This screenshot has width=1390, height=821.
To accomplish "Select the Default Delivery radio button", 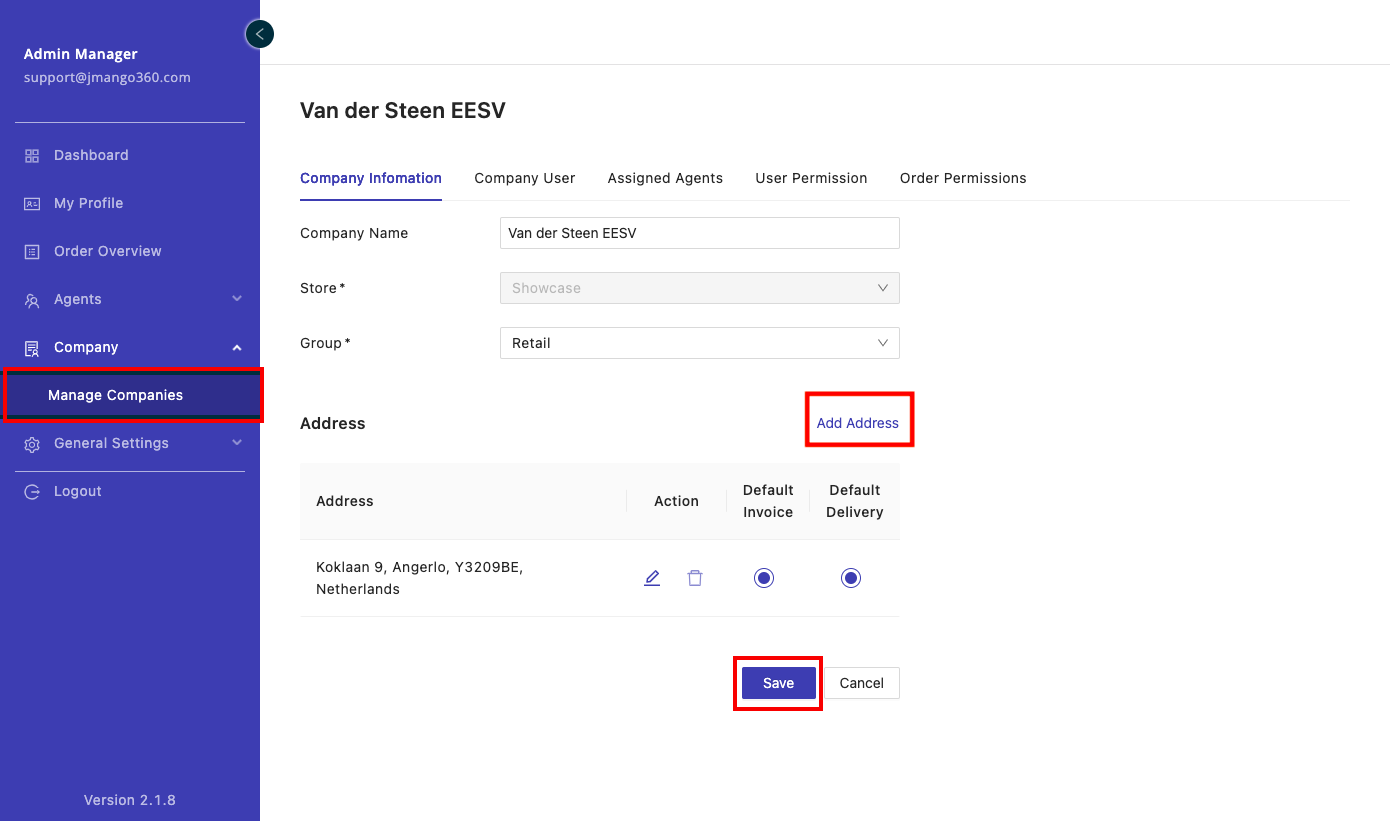I will point(851,578).
